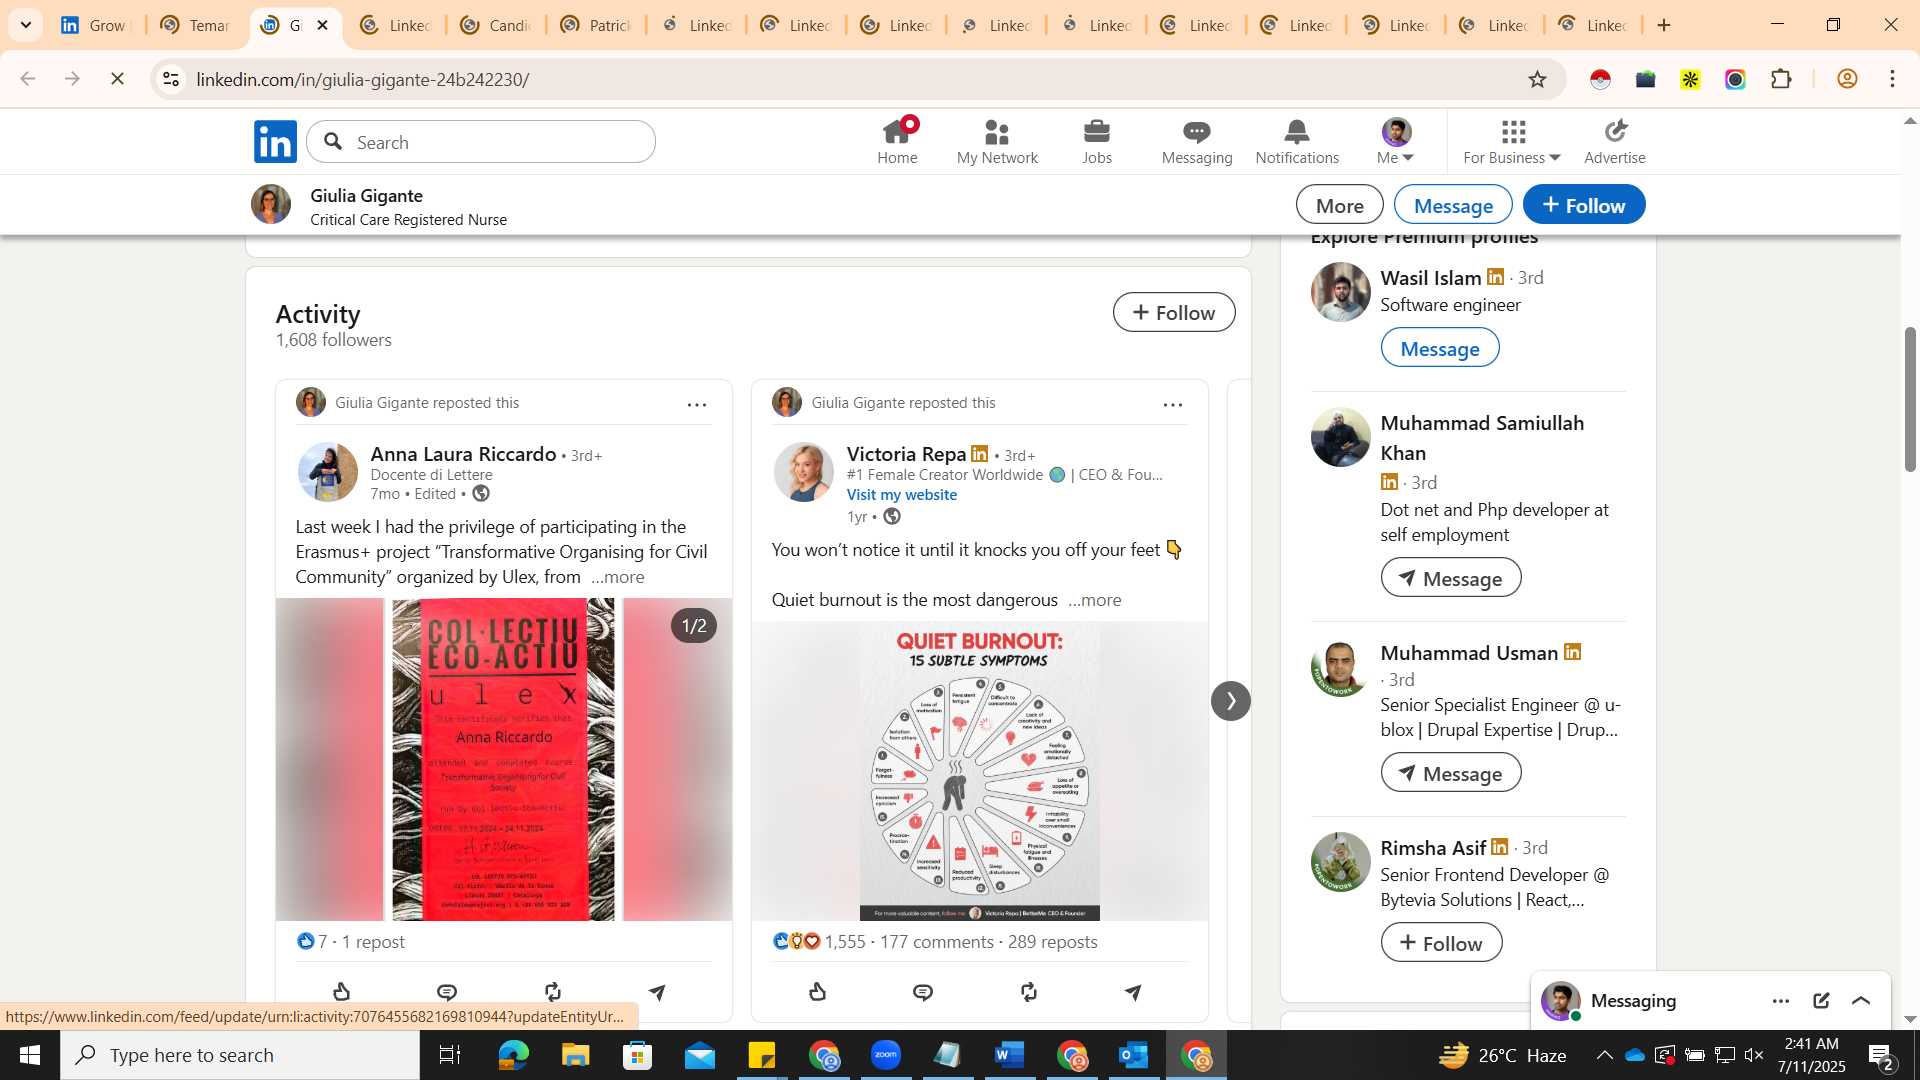Viewport: 1920px width, 1080px height.
Task: Expand Anna Laura Riccardo post with more
Action: [x=617, y=577]
